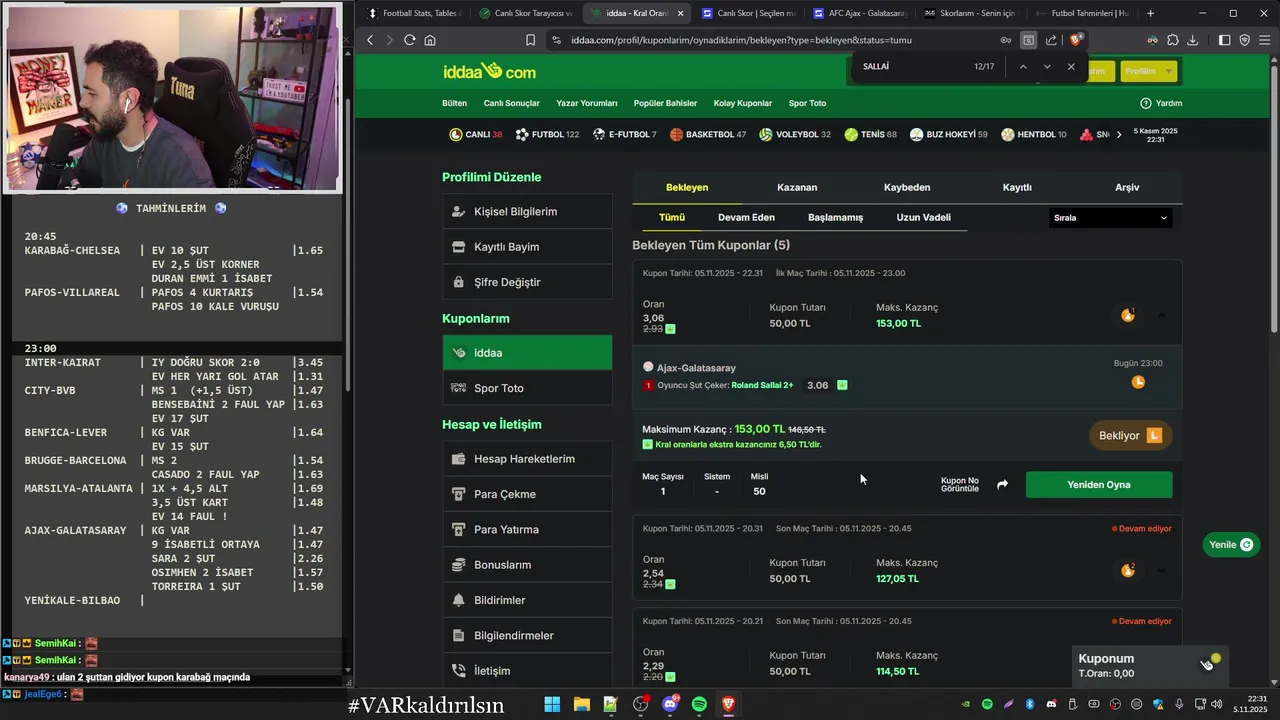Switch to the Kazanan tab

point(797,187)
